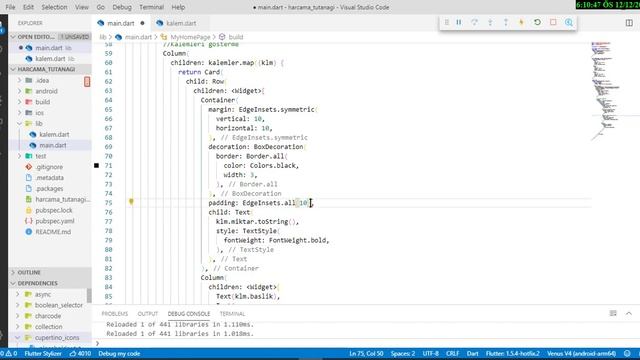640x360 pixels.
Task: Open the Help menu
Action: coord(178,7)
